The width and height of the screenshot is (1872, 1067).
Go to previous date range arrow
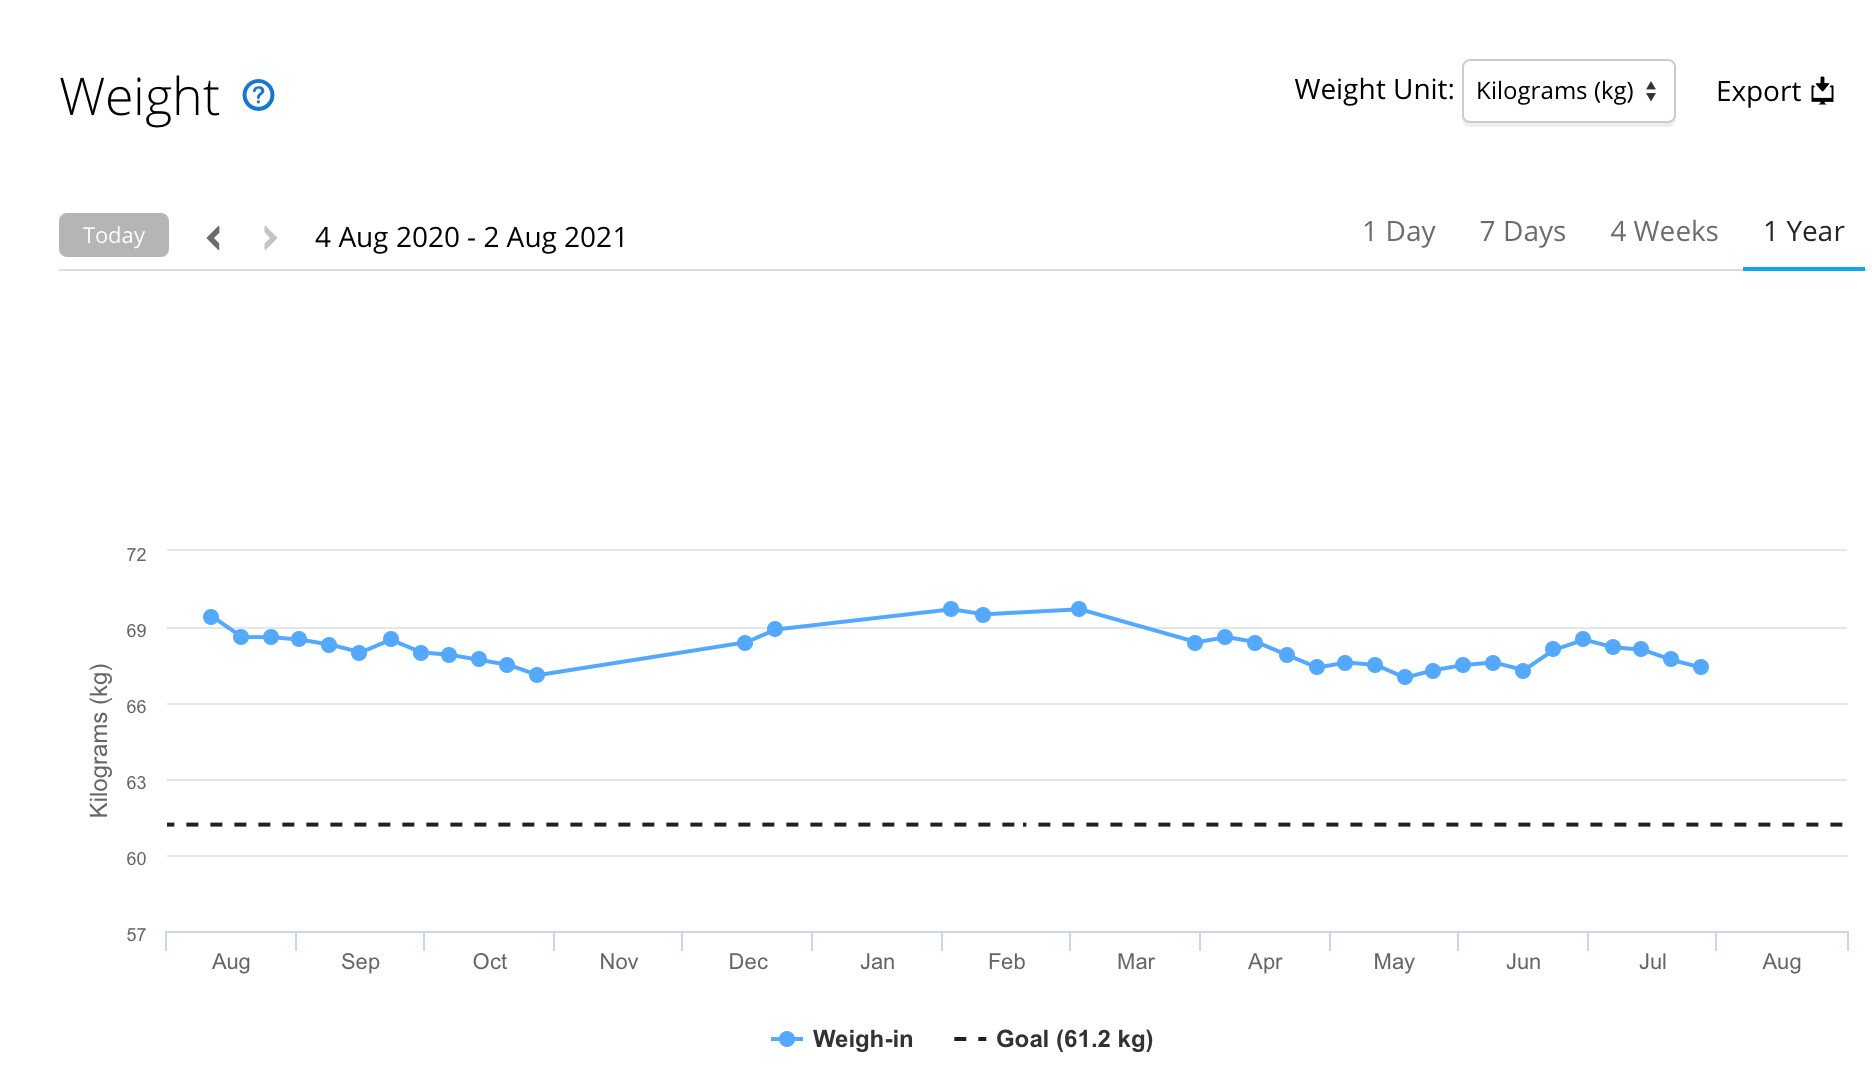214,237
